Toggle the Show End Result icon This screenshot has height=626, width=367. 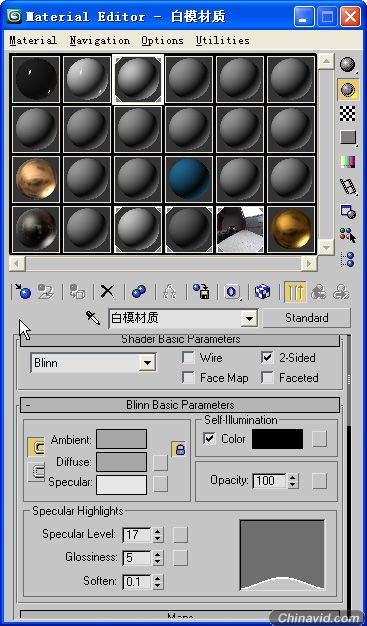[x=295, y=291]
